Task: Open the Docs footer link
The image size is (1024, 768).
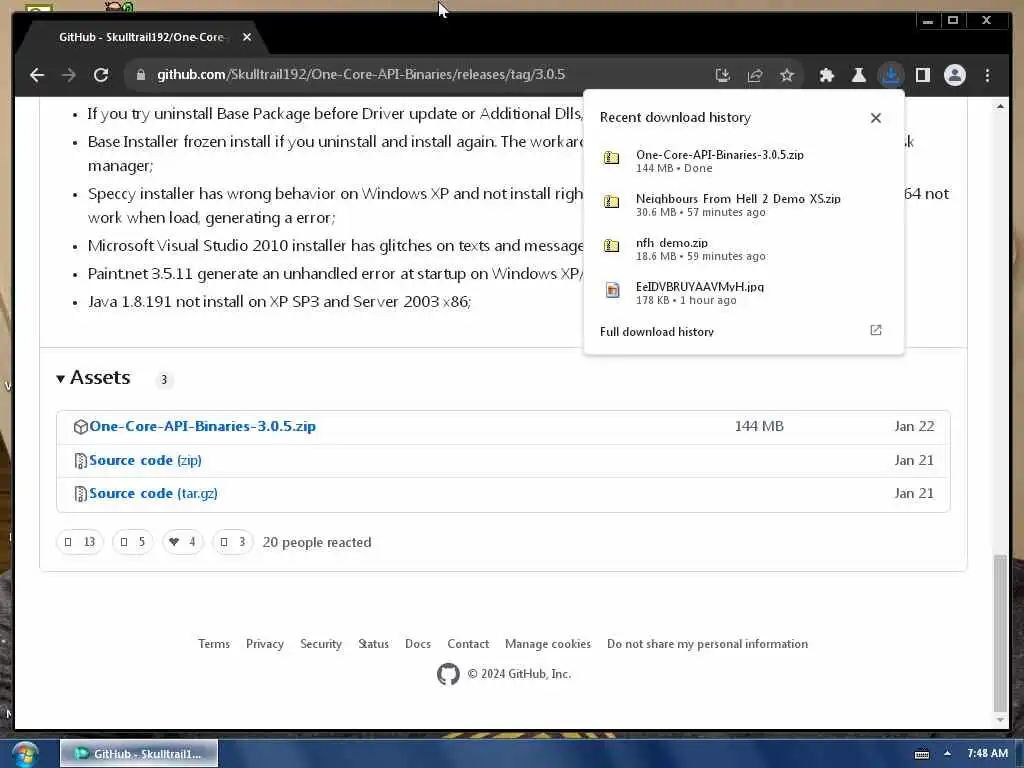Action: tap(418, 644)
